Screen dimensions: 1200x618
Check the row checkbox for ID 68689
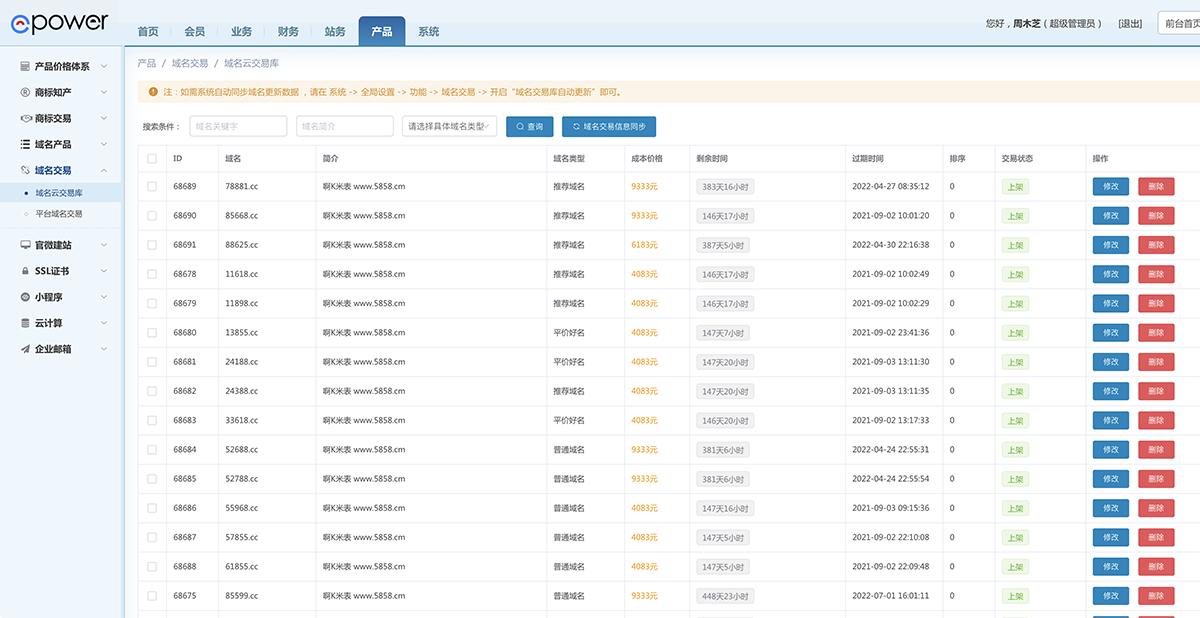pos(152,186)
